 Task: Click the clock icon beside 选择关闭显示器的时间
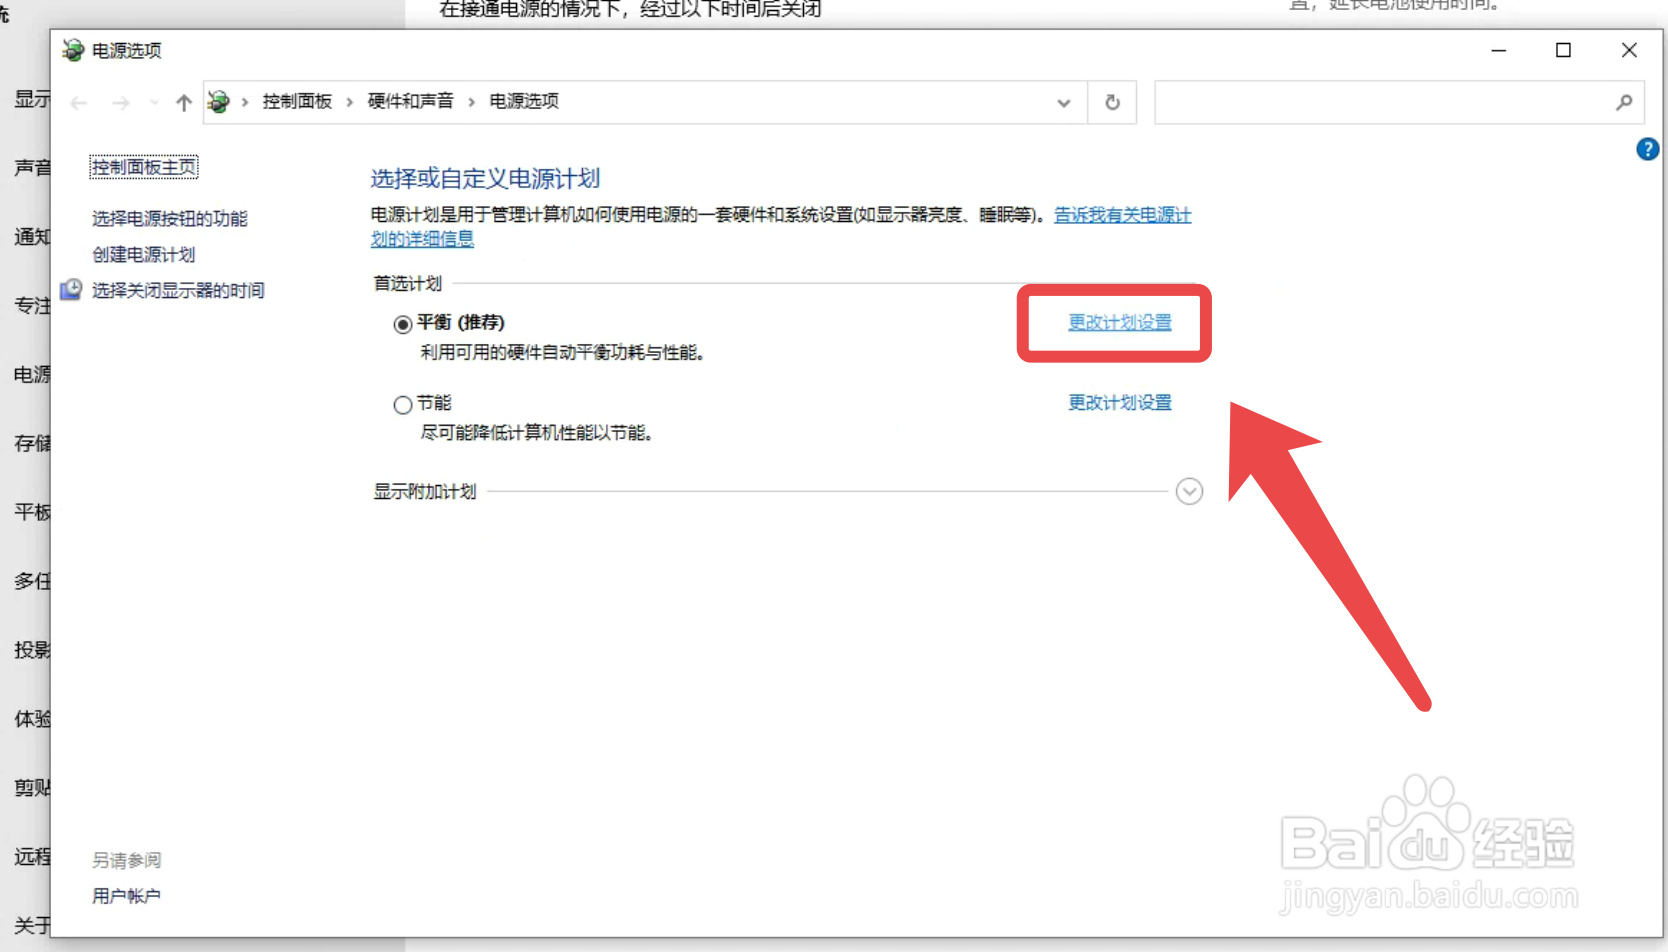coord(70,289)
